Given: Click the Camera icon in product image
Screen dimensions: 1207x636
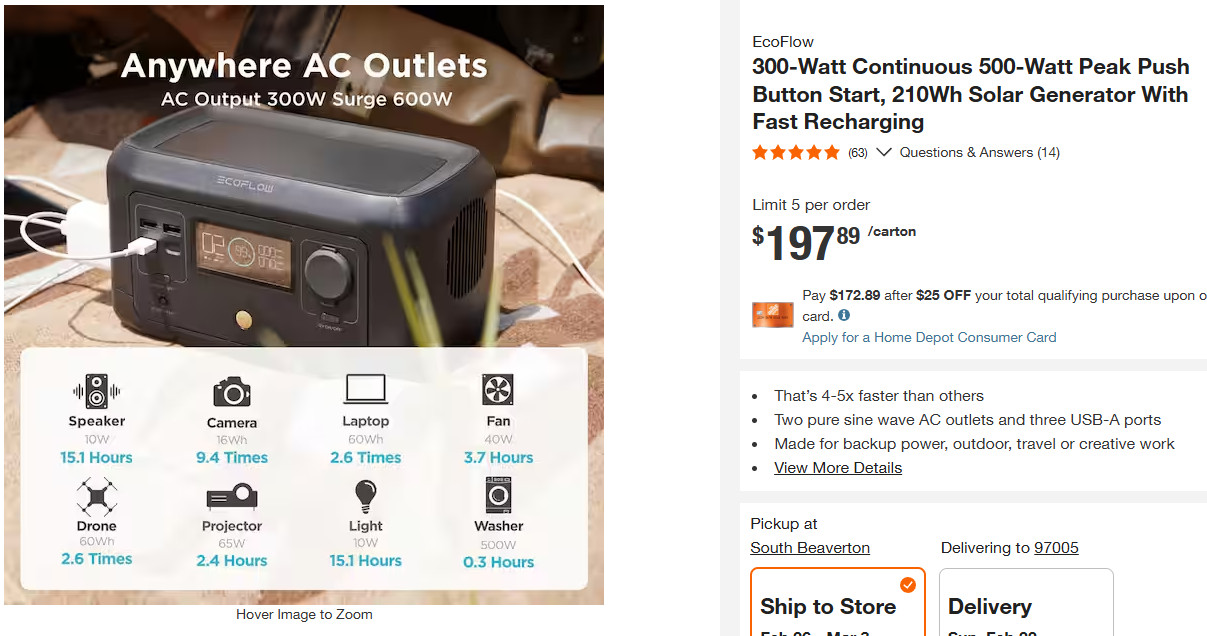Looking at the screenshot, I should point(231,392).
